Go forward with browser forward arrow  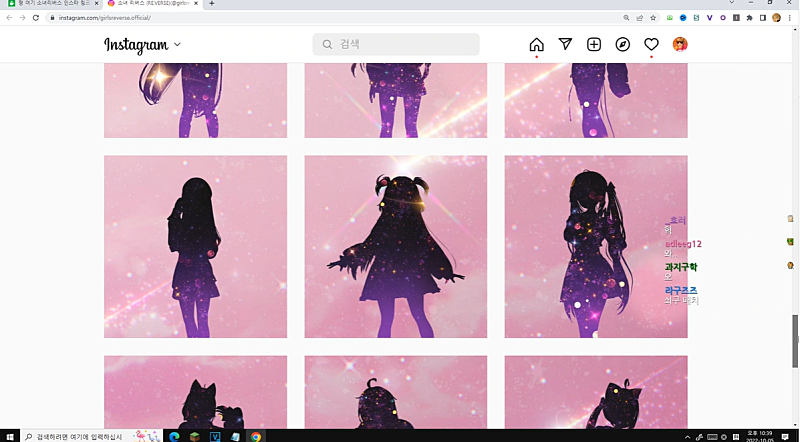coord(22,17)
